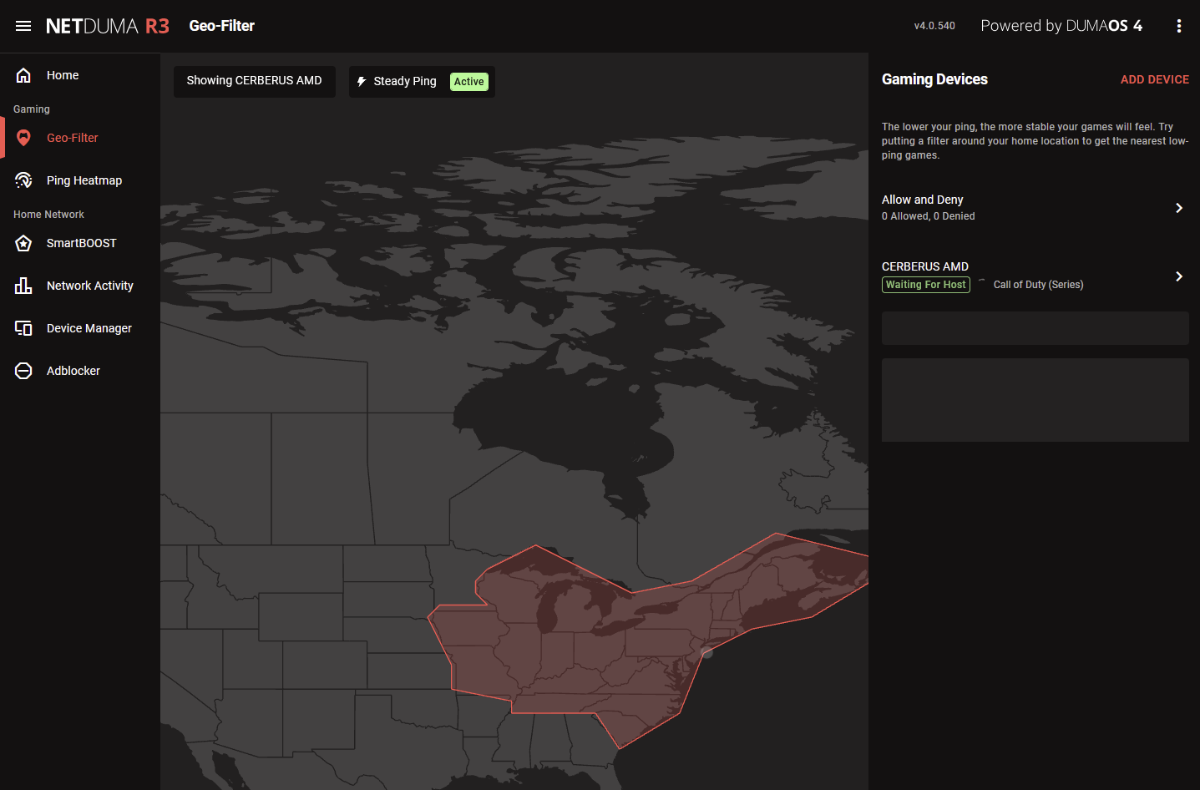Click the Geo-Filter pin icon
Image resolution: width=1200 pixels, height=790 pixels.
23,138
